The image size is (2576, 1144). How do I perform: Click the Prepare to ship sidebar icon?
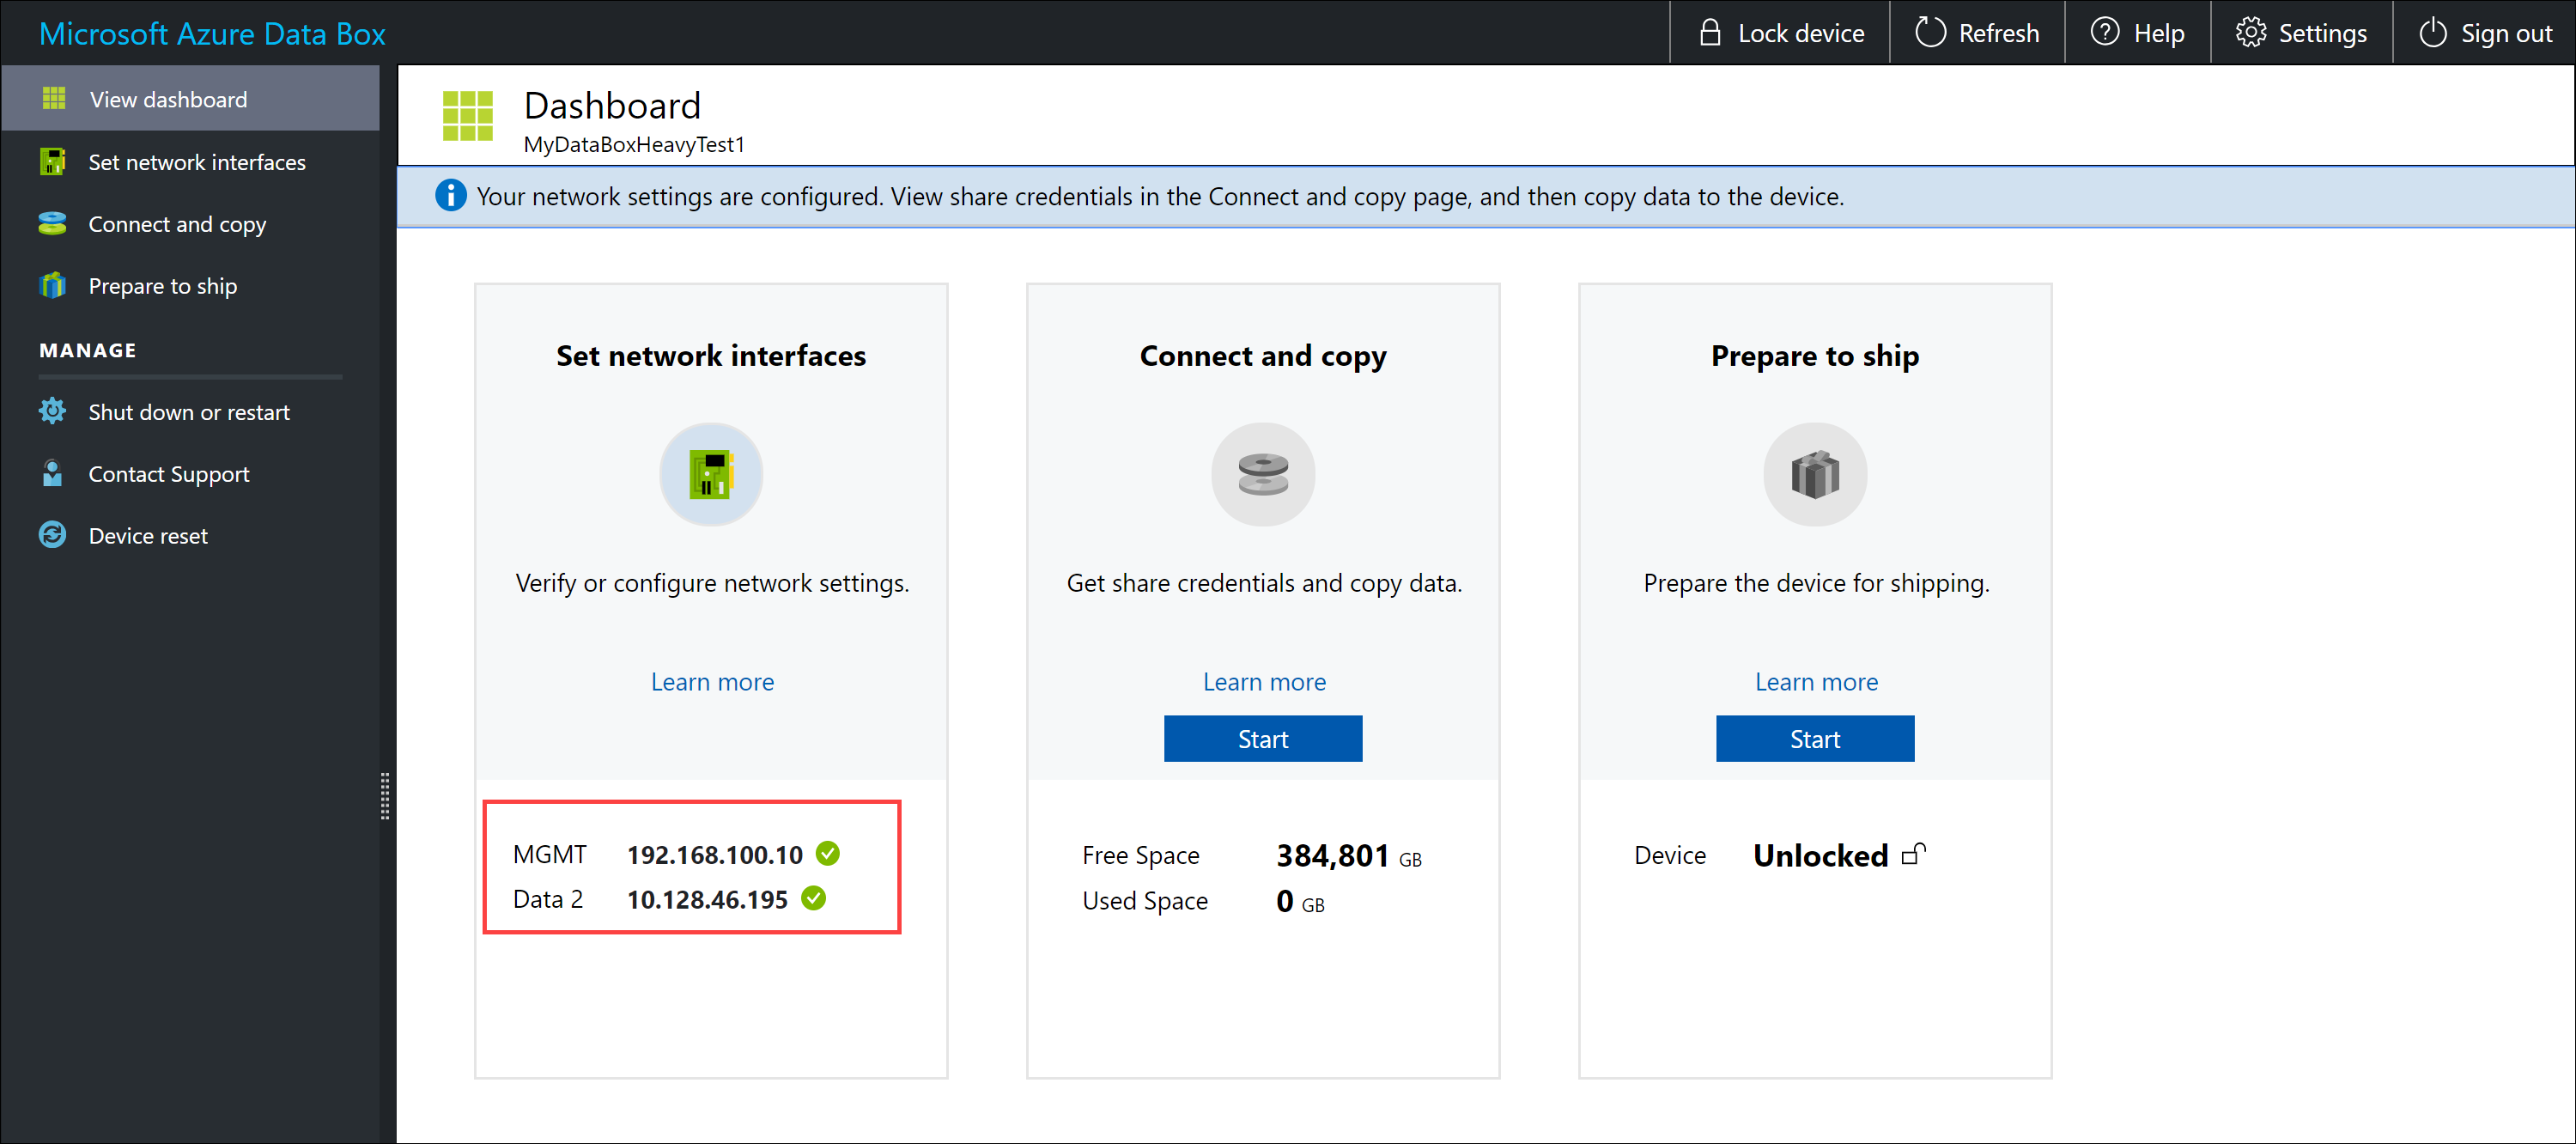(49, 284)
